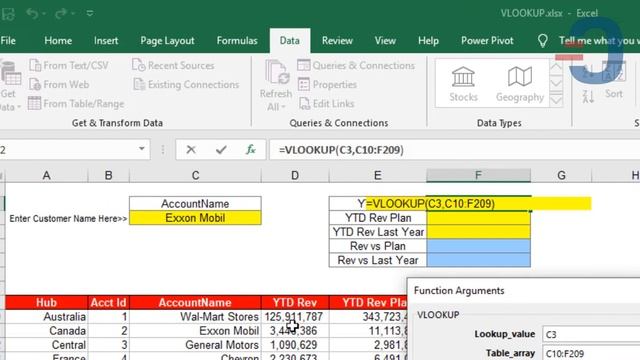Select column D header
The image size is (640, 360).
[x=295, y=176]
